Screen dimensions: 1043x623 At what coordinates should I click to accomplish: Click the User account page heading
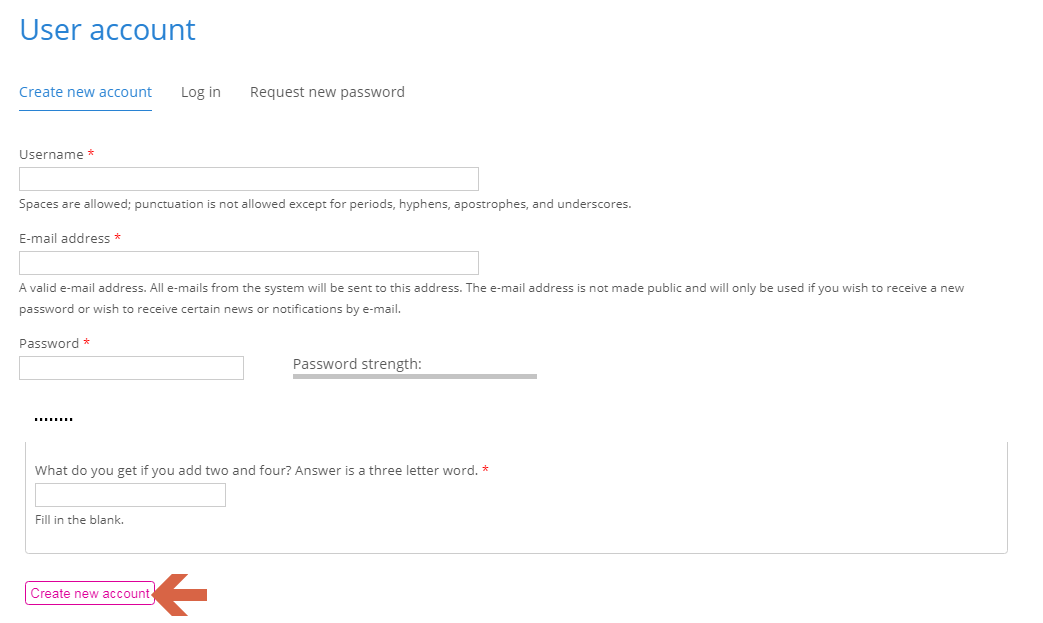pos(108,30)
